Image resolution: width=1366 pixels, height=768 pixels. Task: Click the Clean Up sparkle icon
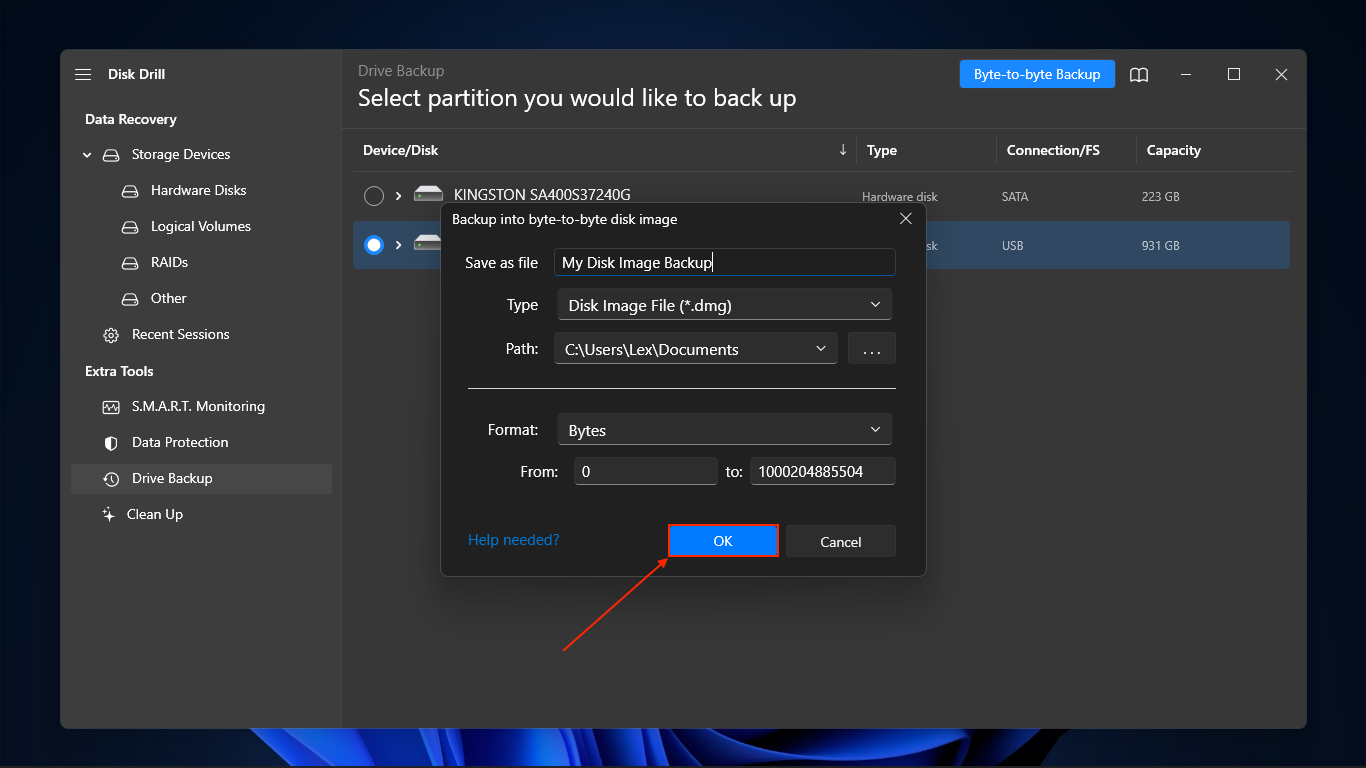coord(108,514)
